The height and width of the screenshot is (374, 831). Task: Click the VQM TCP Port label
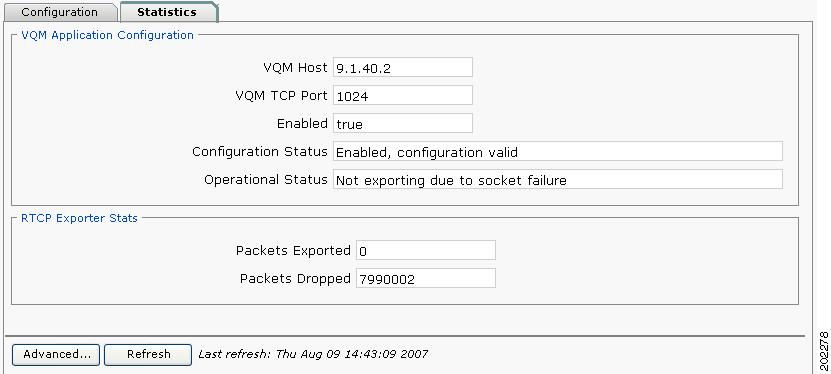pos(281,95)
